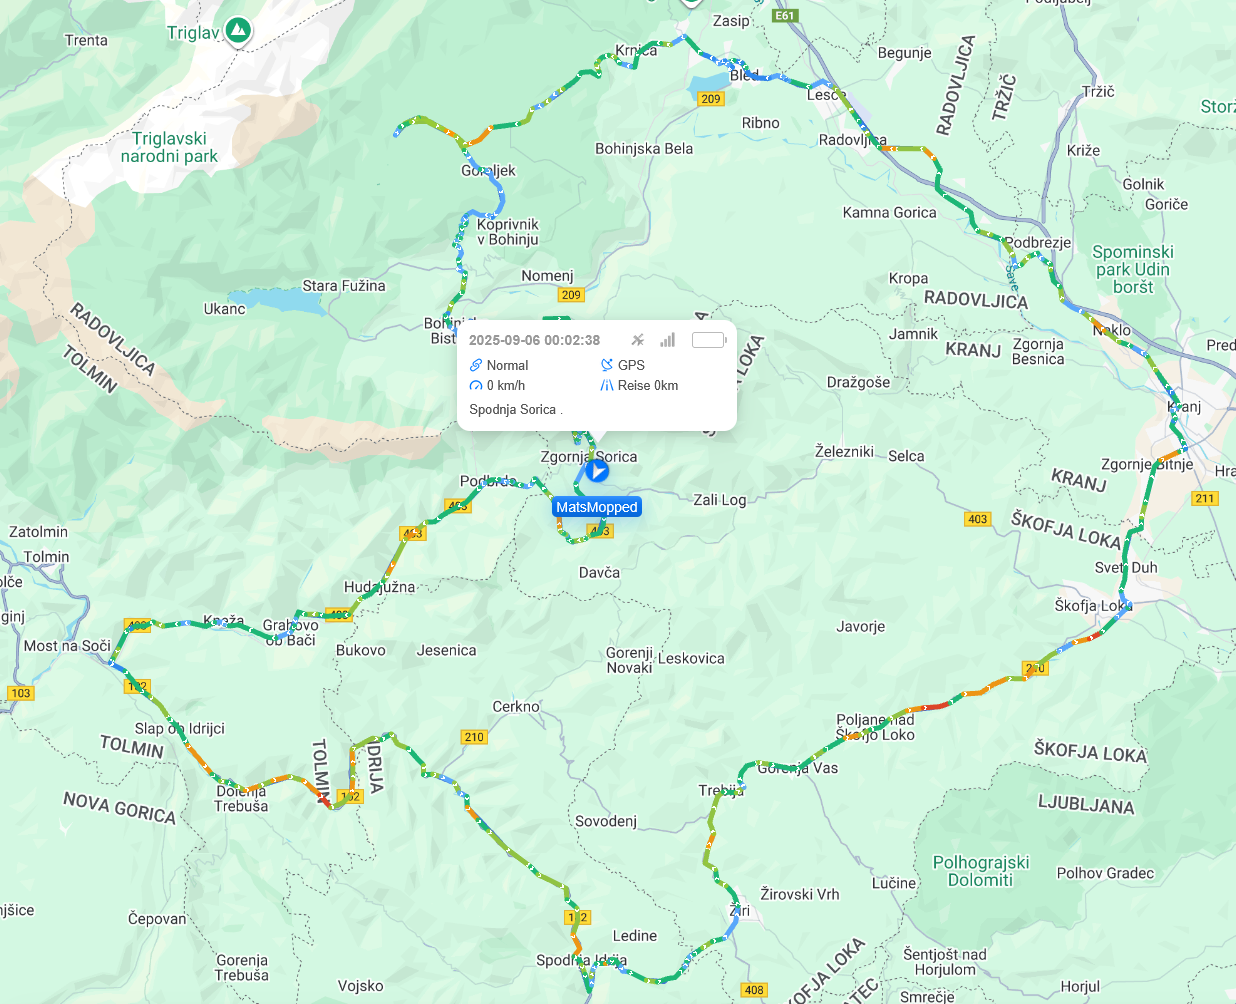The width and height of the screenshot is (1236, 1004).
Task: Click the road 210 shield near Cerkno
Action: click(x=474, y=737)
